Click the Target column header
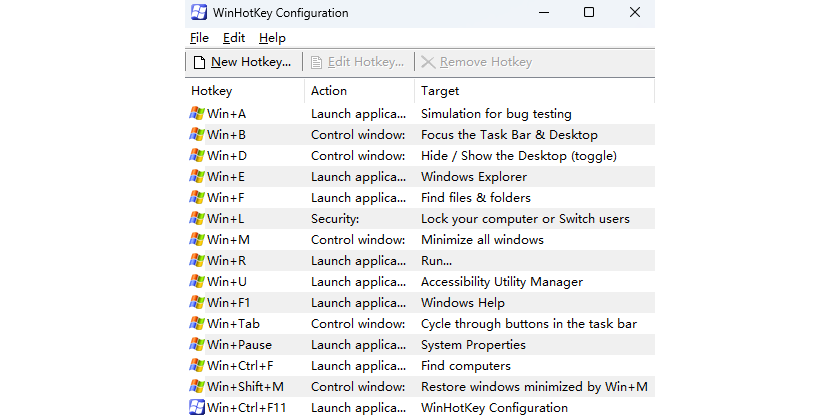Viewport: 840px width, 420px height. (x=534, y=91)
